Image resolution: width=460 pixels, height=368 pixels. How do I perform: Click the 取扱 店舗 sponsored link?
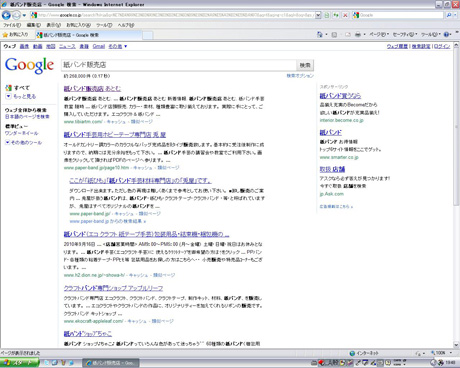pyautogui.click(x=332, y=169)
